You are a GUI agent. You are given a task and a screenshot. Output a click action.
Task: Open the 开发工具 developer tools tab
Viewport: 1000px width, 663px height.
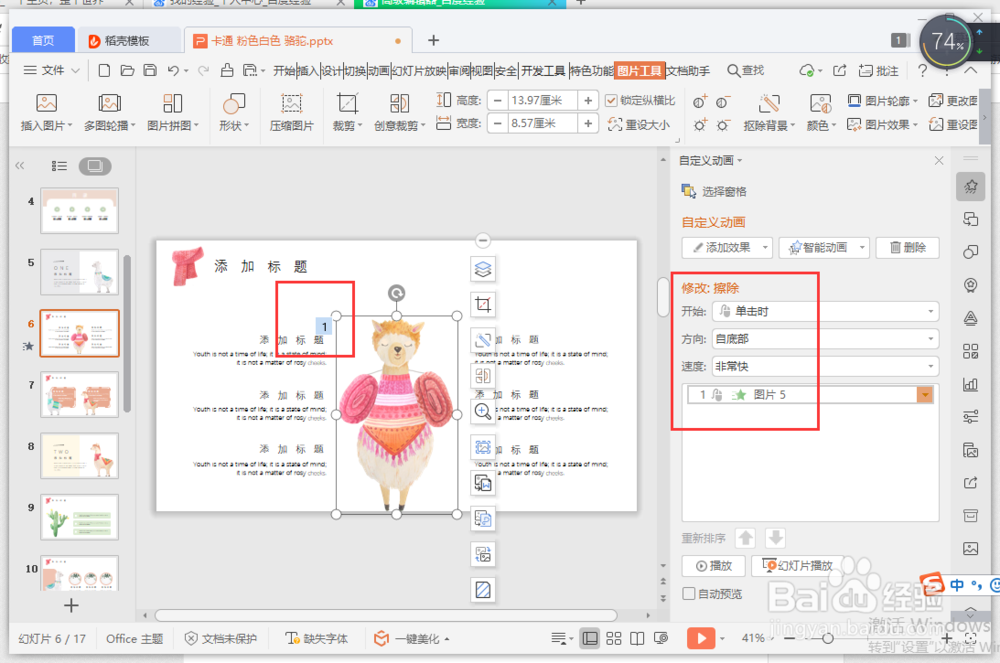pos(543,70)
